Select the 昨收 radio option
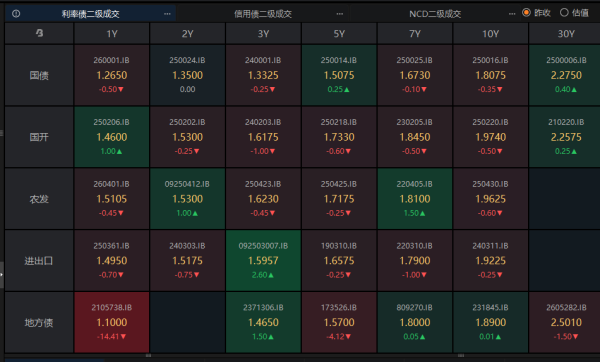This screenshot has height=362, width=600. click(x=536, y=13)
